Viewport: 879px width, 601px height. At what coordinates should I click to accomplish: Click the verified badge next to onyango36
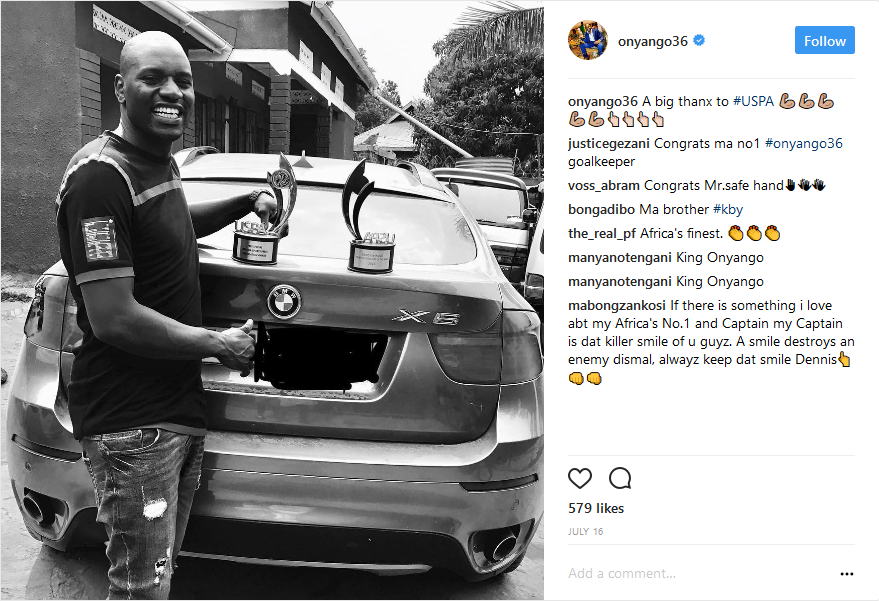click(x=699, y=40)
